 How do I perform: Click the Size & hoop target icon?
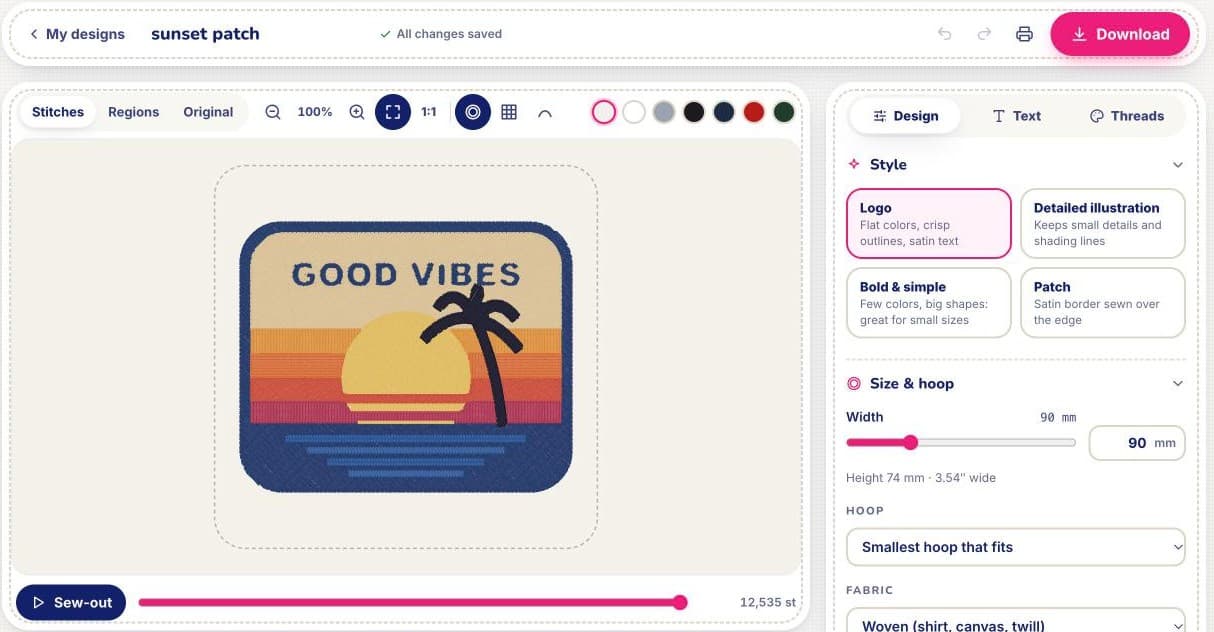(854, 383)
